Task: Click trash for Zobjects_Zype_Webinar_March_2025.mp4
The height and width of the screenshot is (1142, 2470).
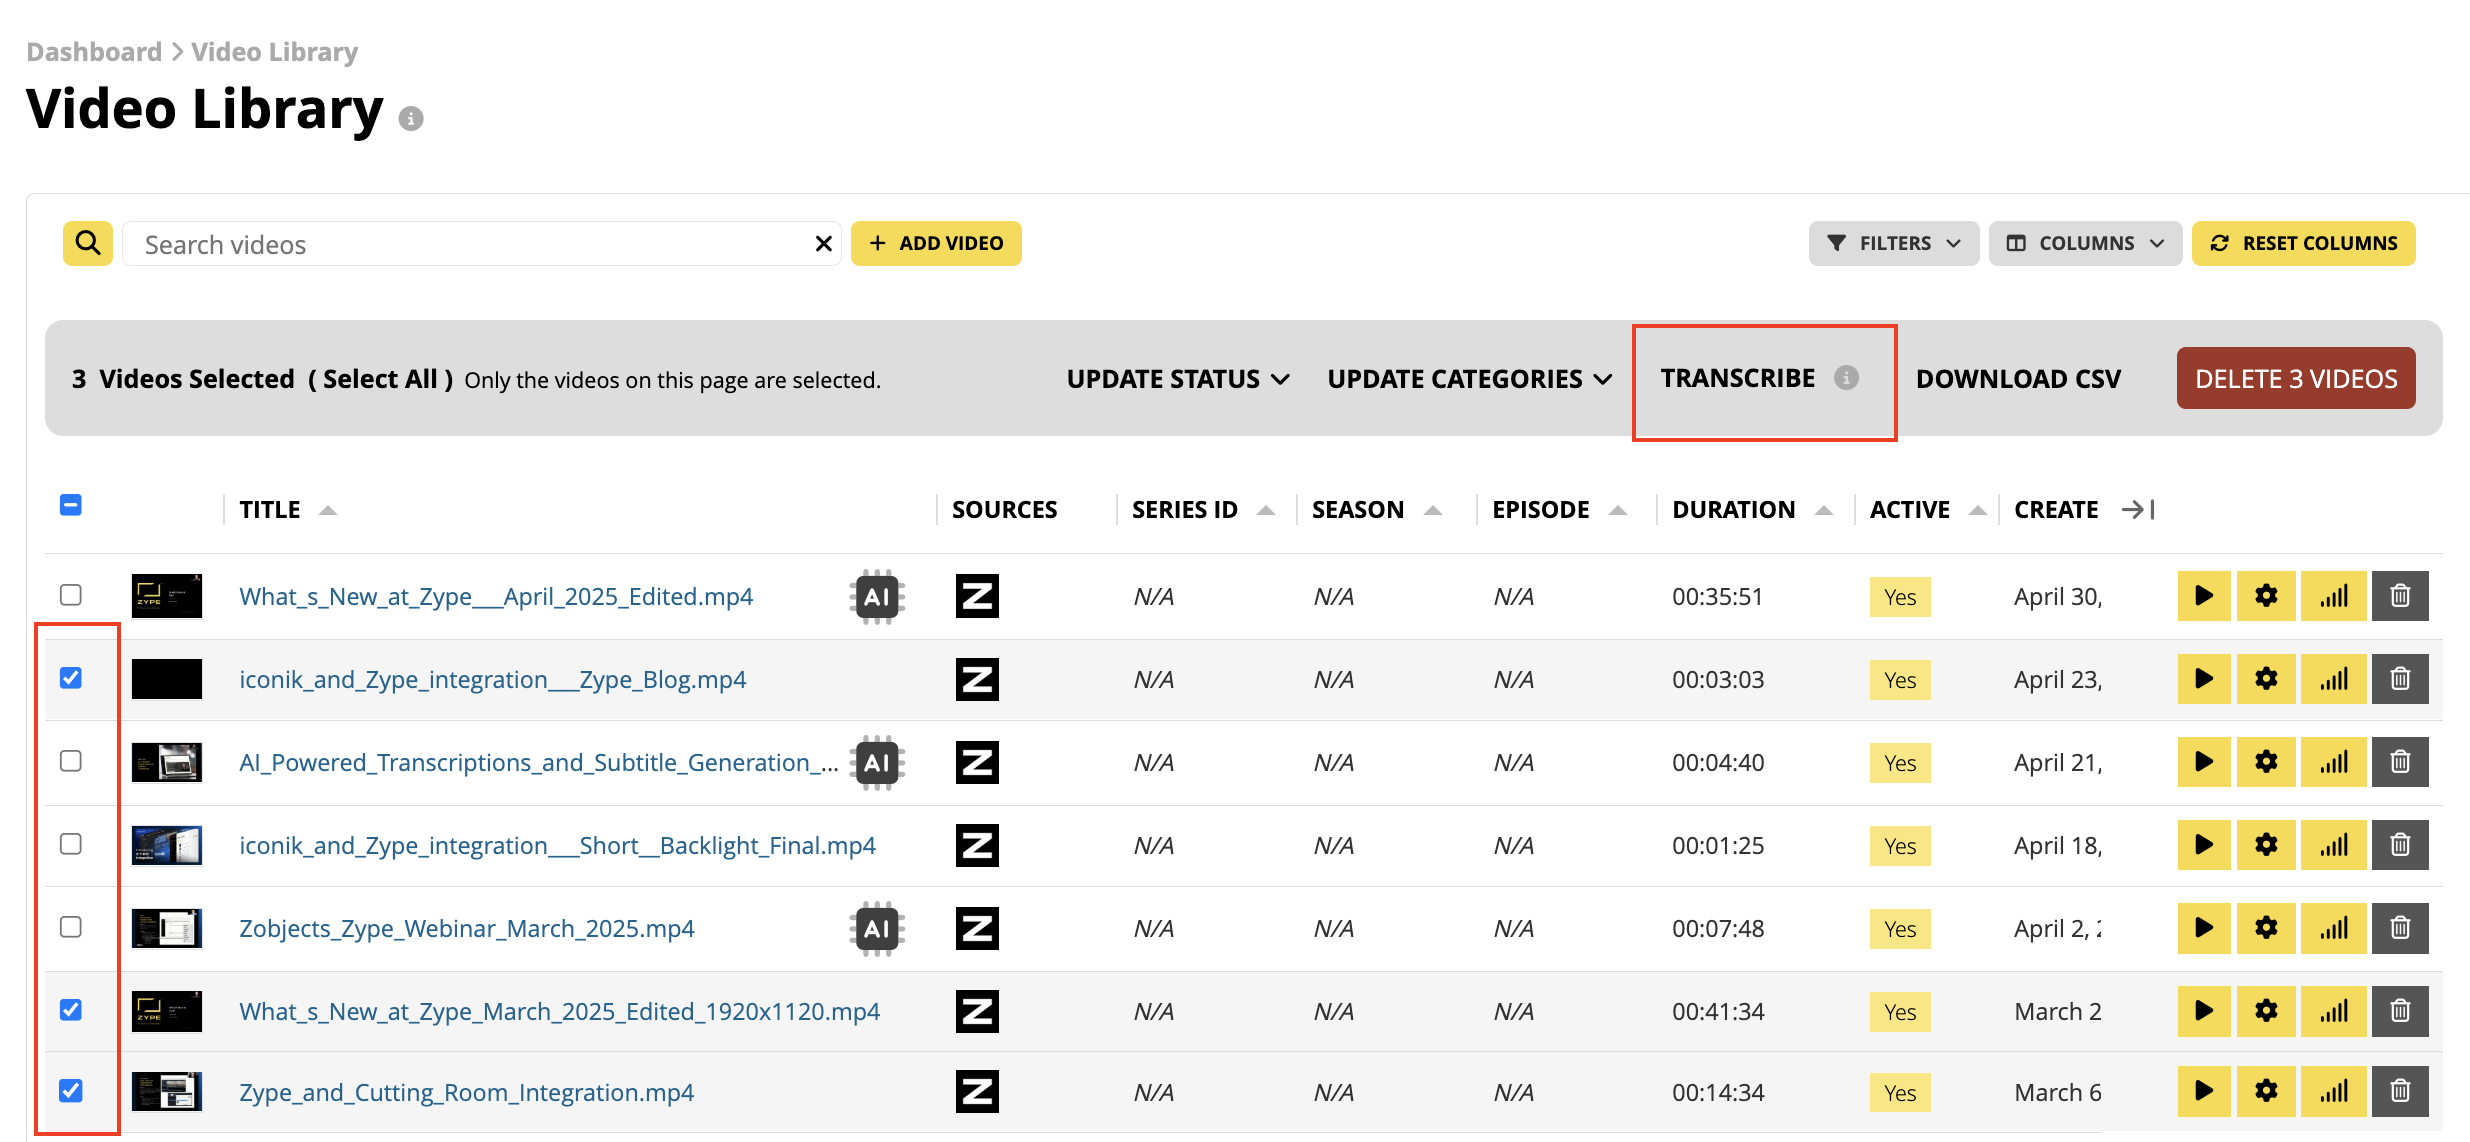Action: point(2400,928)
